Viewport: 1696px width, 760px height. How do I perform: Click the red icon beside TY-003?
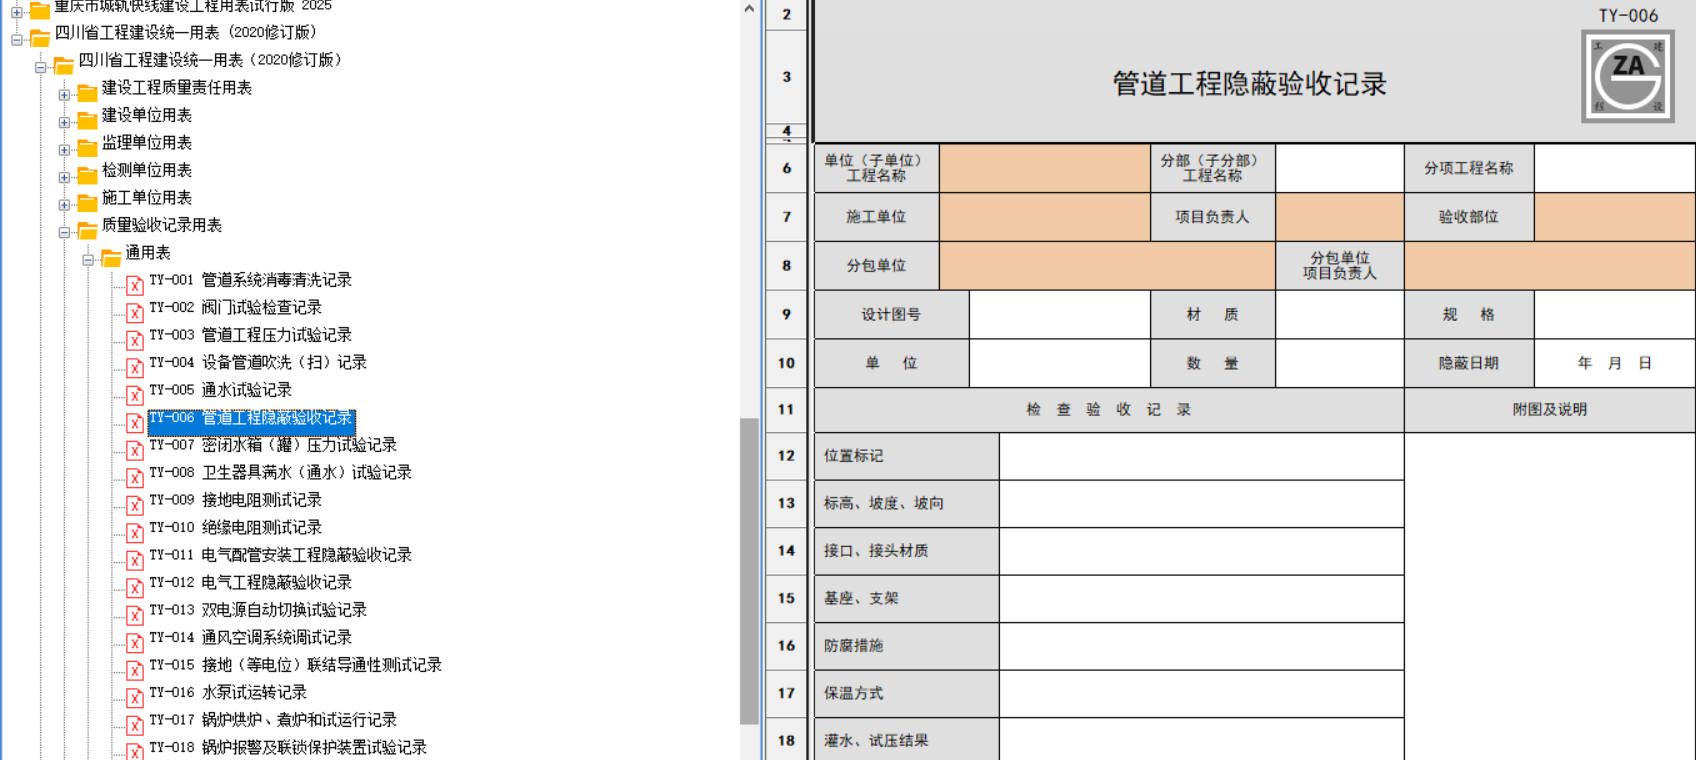pos(135,339)
